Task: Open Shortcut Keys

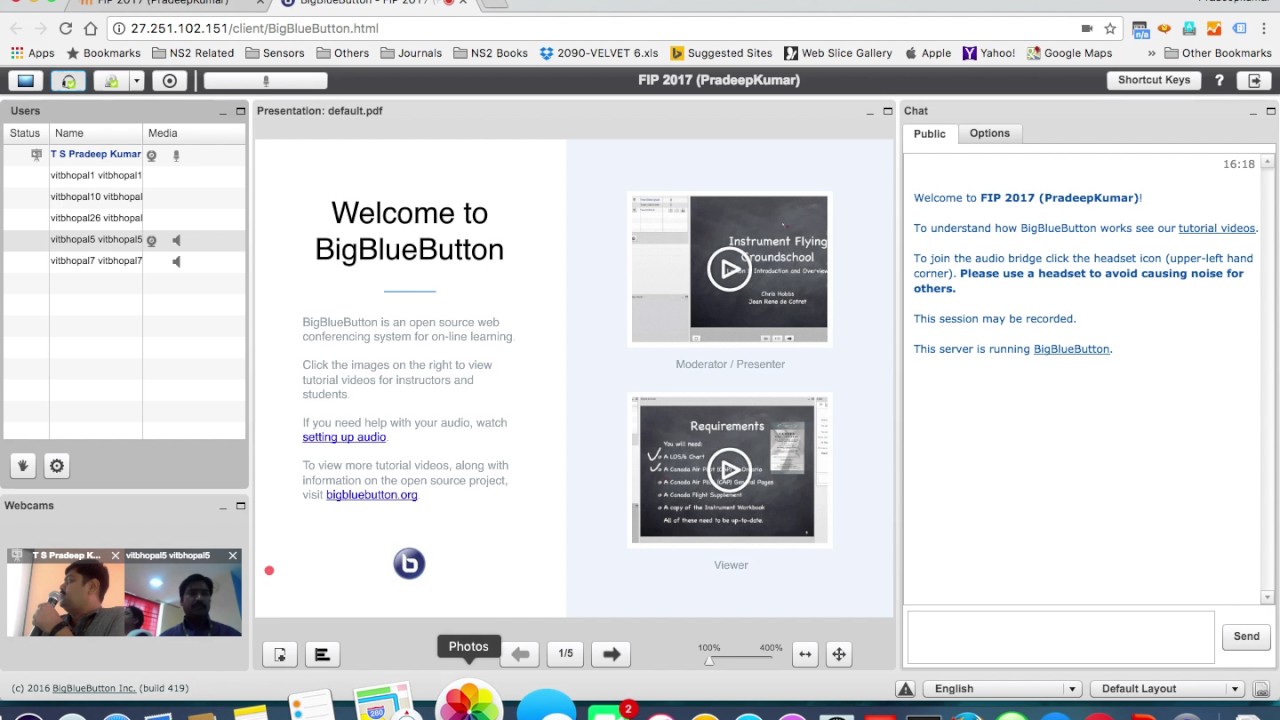Action: pyautogui.click(x=1153, y=80)
